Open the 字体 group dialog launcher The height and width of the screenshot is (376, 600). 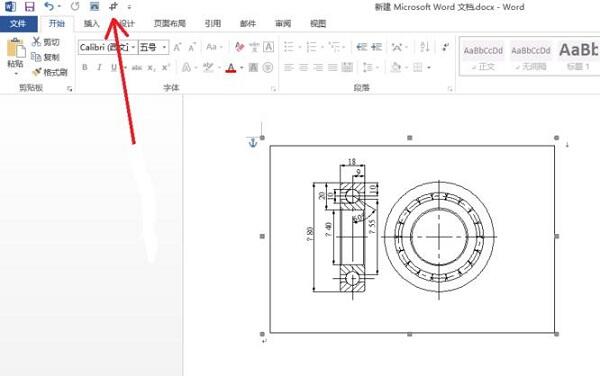point(273,89)
